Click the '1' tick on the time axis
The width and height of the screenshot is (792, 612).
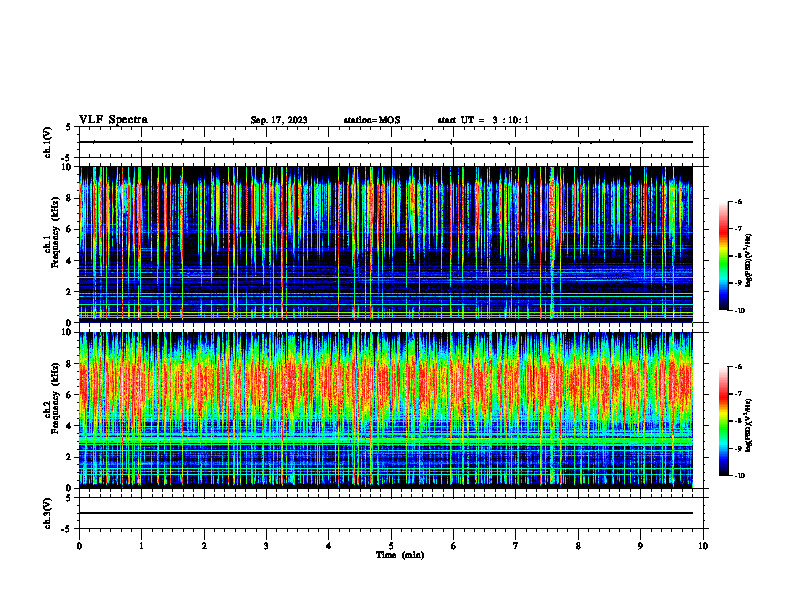pos(141,546)
